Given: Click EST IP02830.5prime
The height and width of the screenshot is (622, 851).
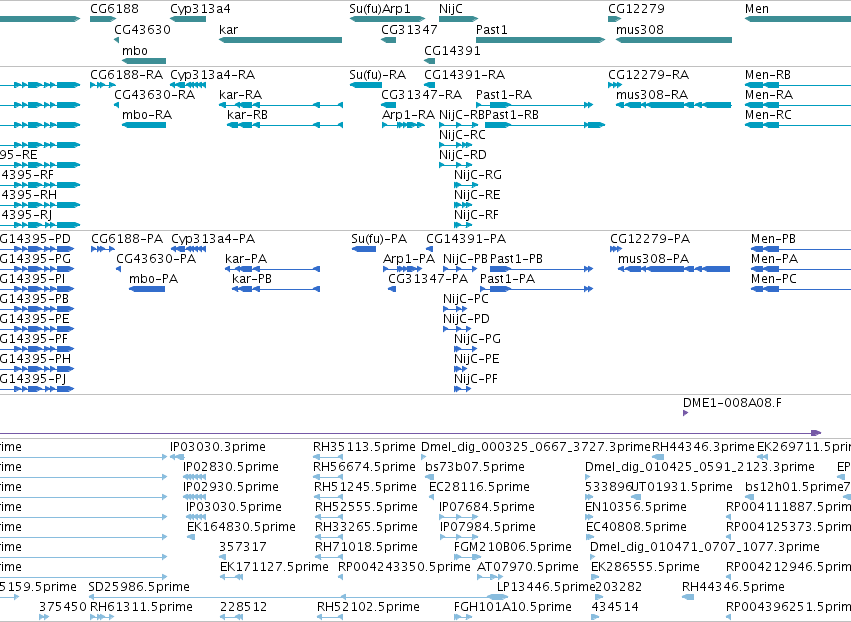Looking at the screenshot, I should click(x=231, y=467).
